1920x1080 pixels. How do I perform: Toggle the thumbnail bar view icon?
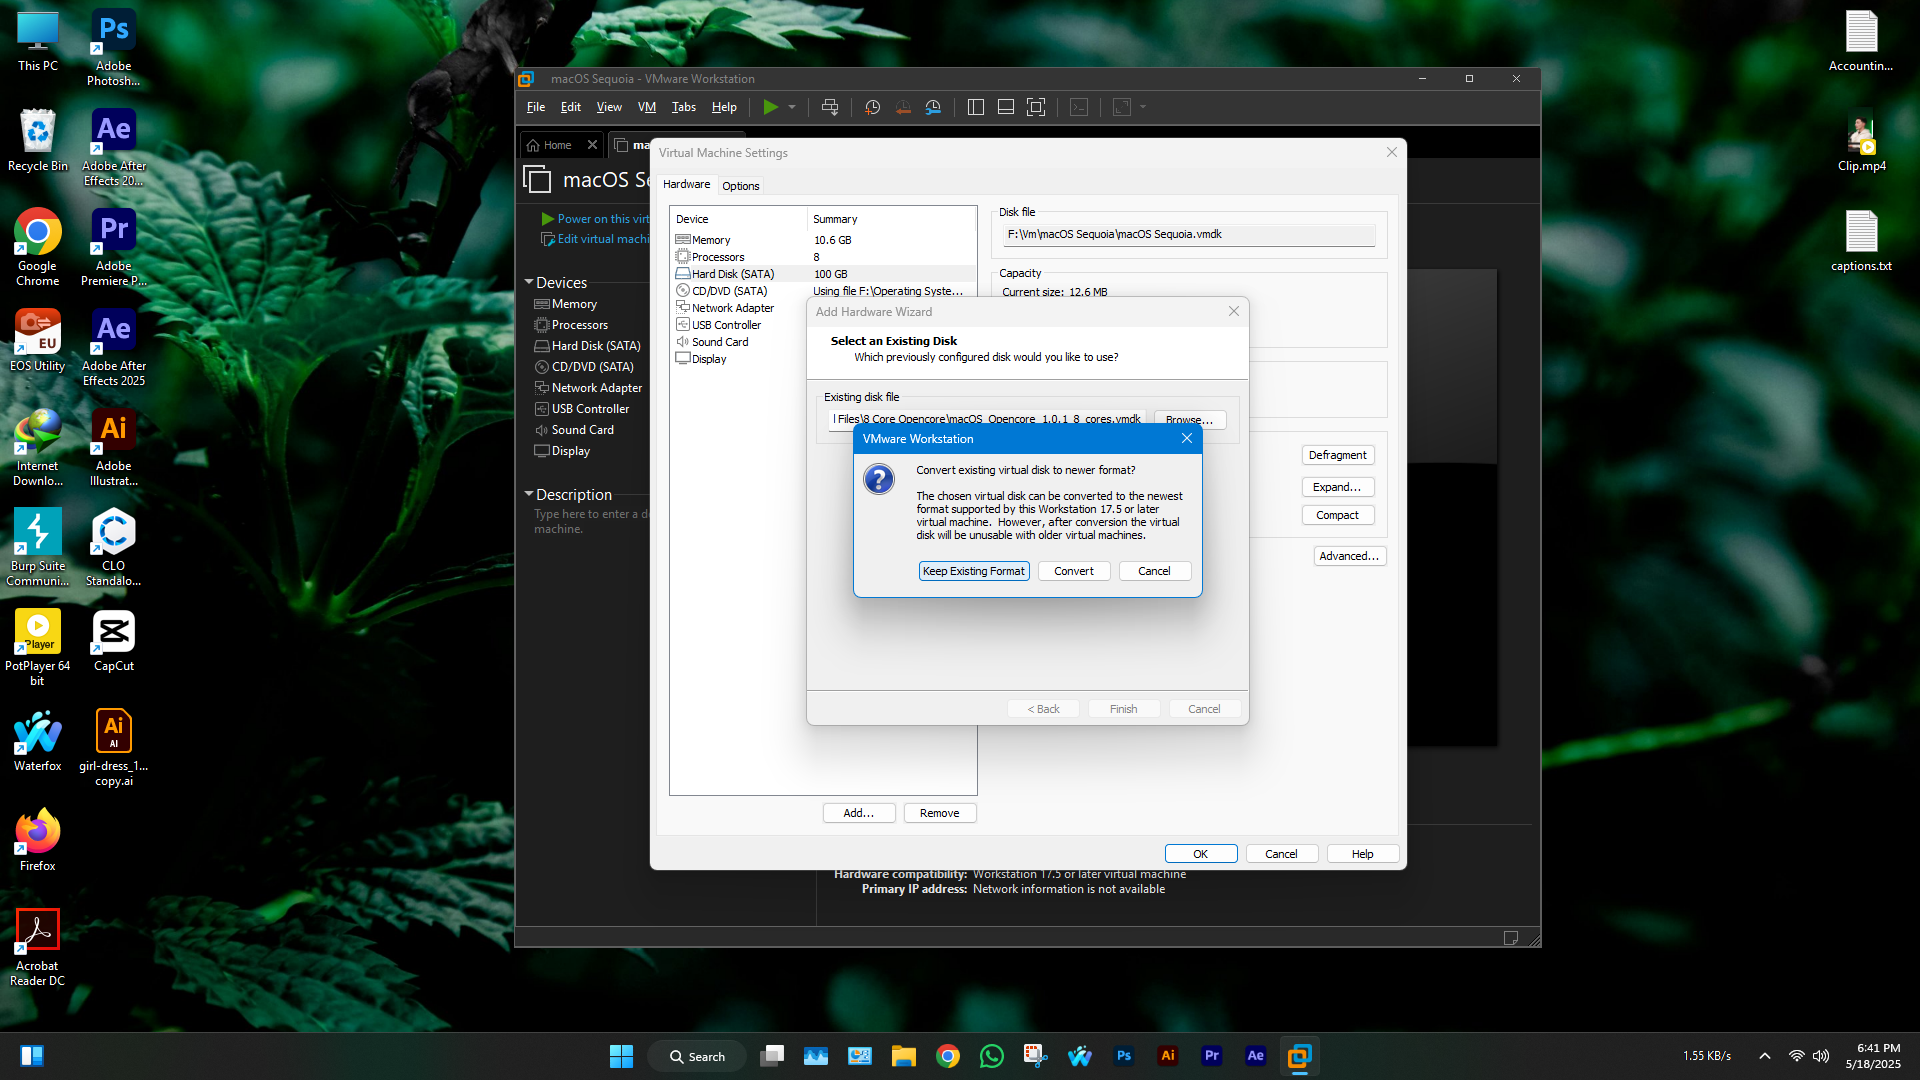[x=1006, y=107]
